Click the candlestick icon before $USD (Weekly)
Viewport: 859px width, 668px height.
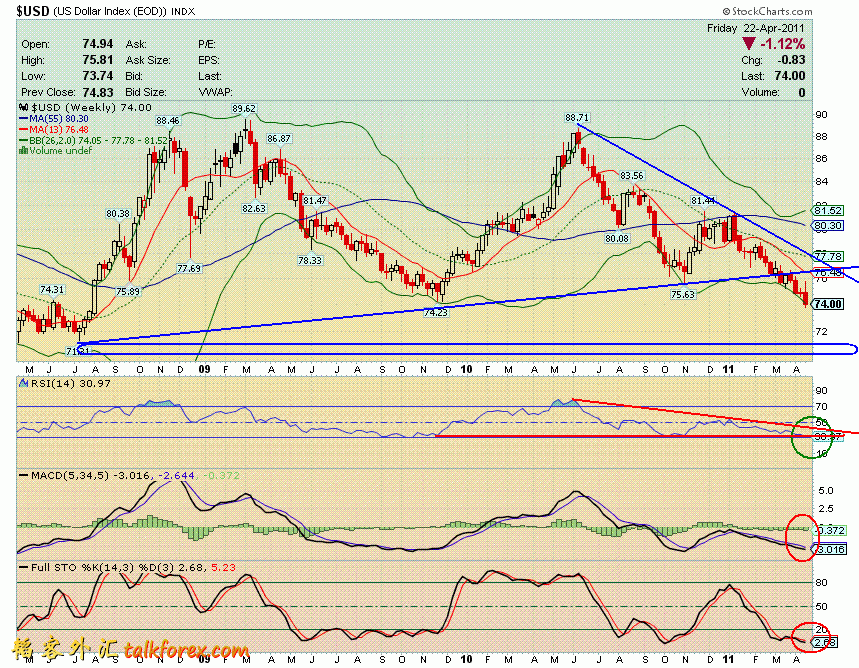(24, 107)
